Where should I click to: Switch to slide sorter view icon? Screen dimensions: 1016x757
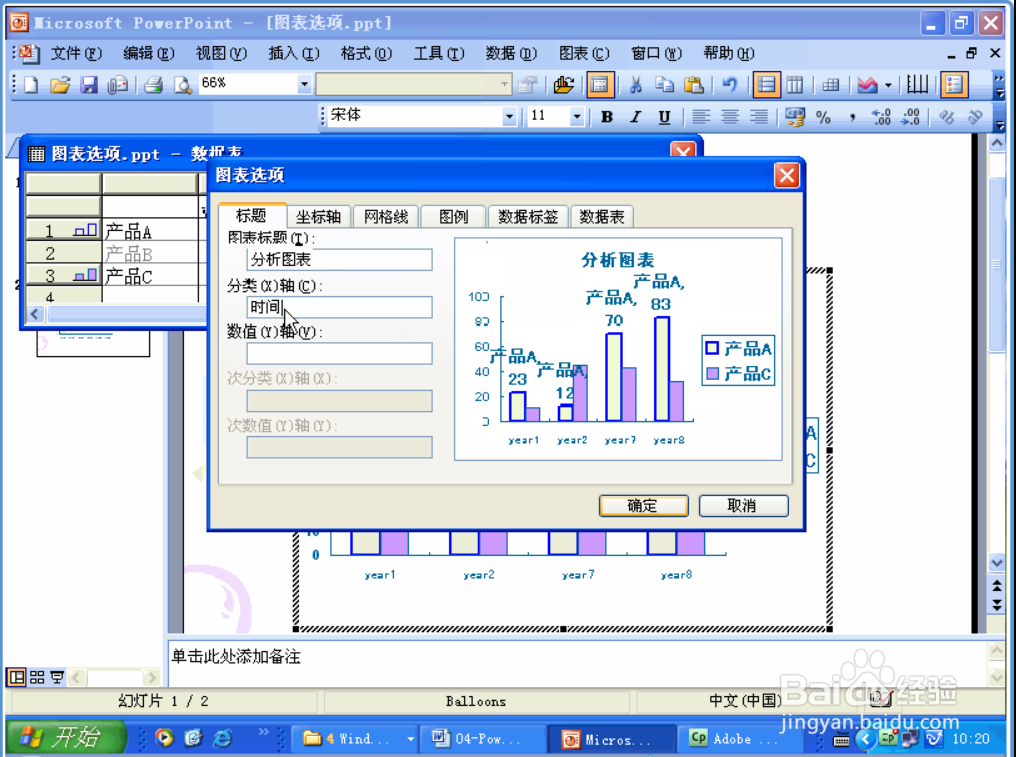coord(37,677)
